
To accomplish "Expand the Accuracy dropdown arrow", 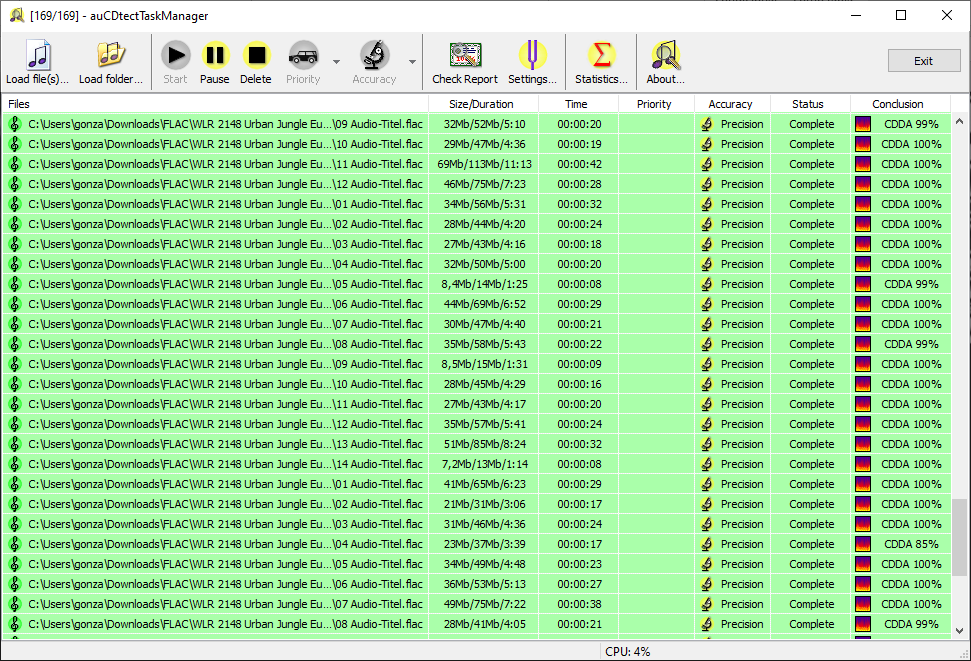I will [x=412, y=62].
